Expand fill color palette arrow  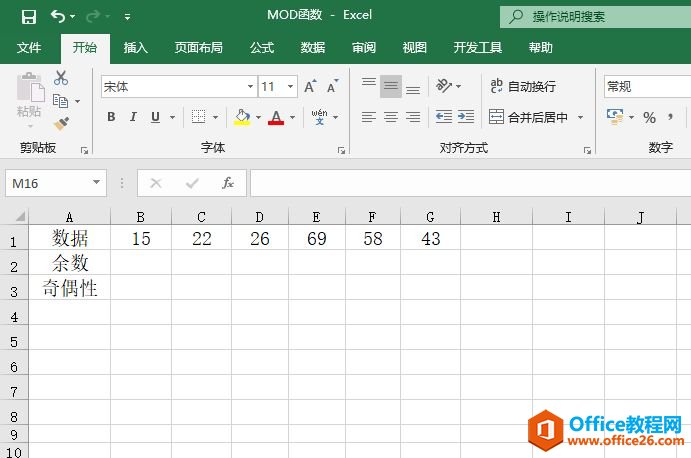[258, 117]
